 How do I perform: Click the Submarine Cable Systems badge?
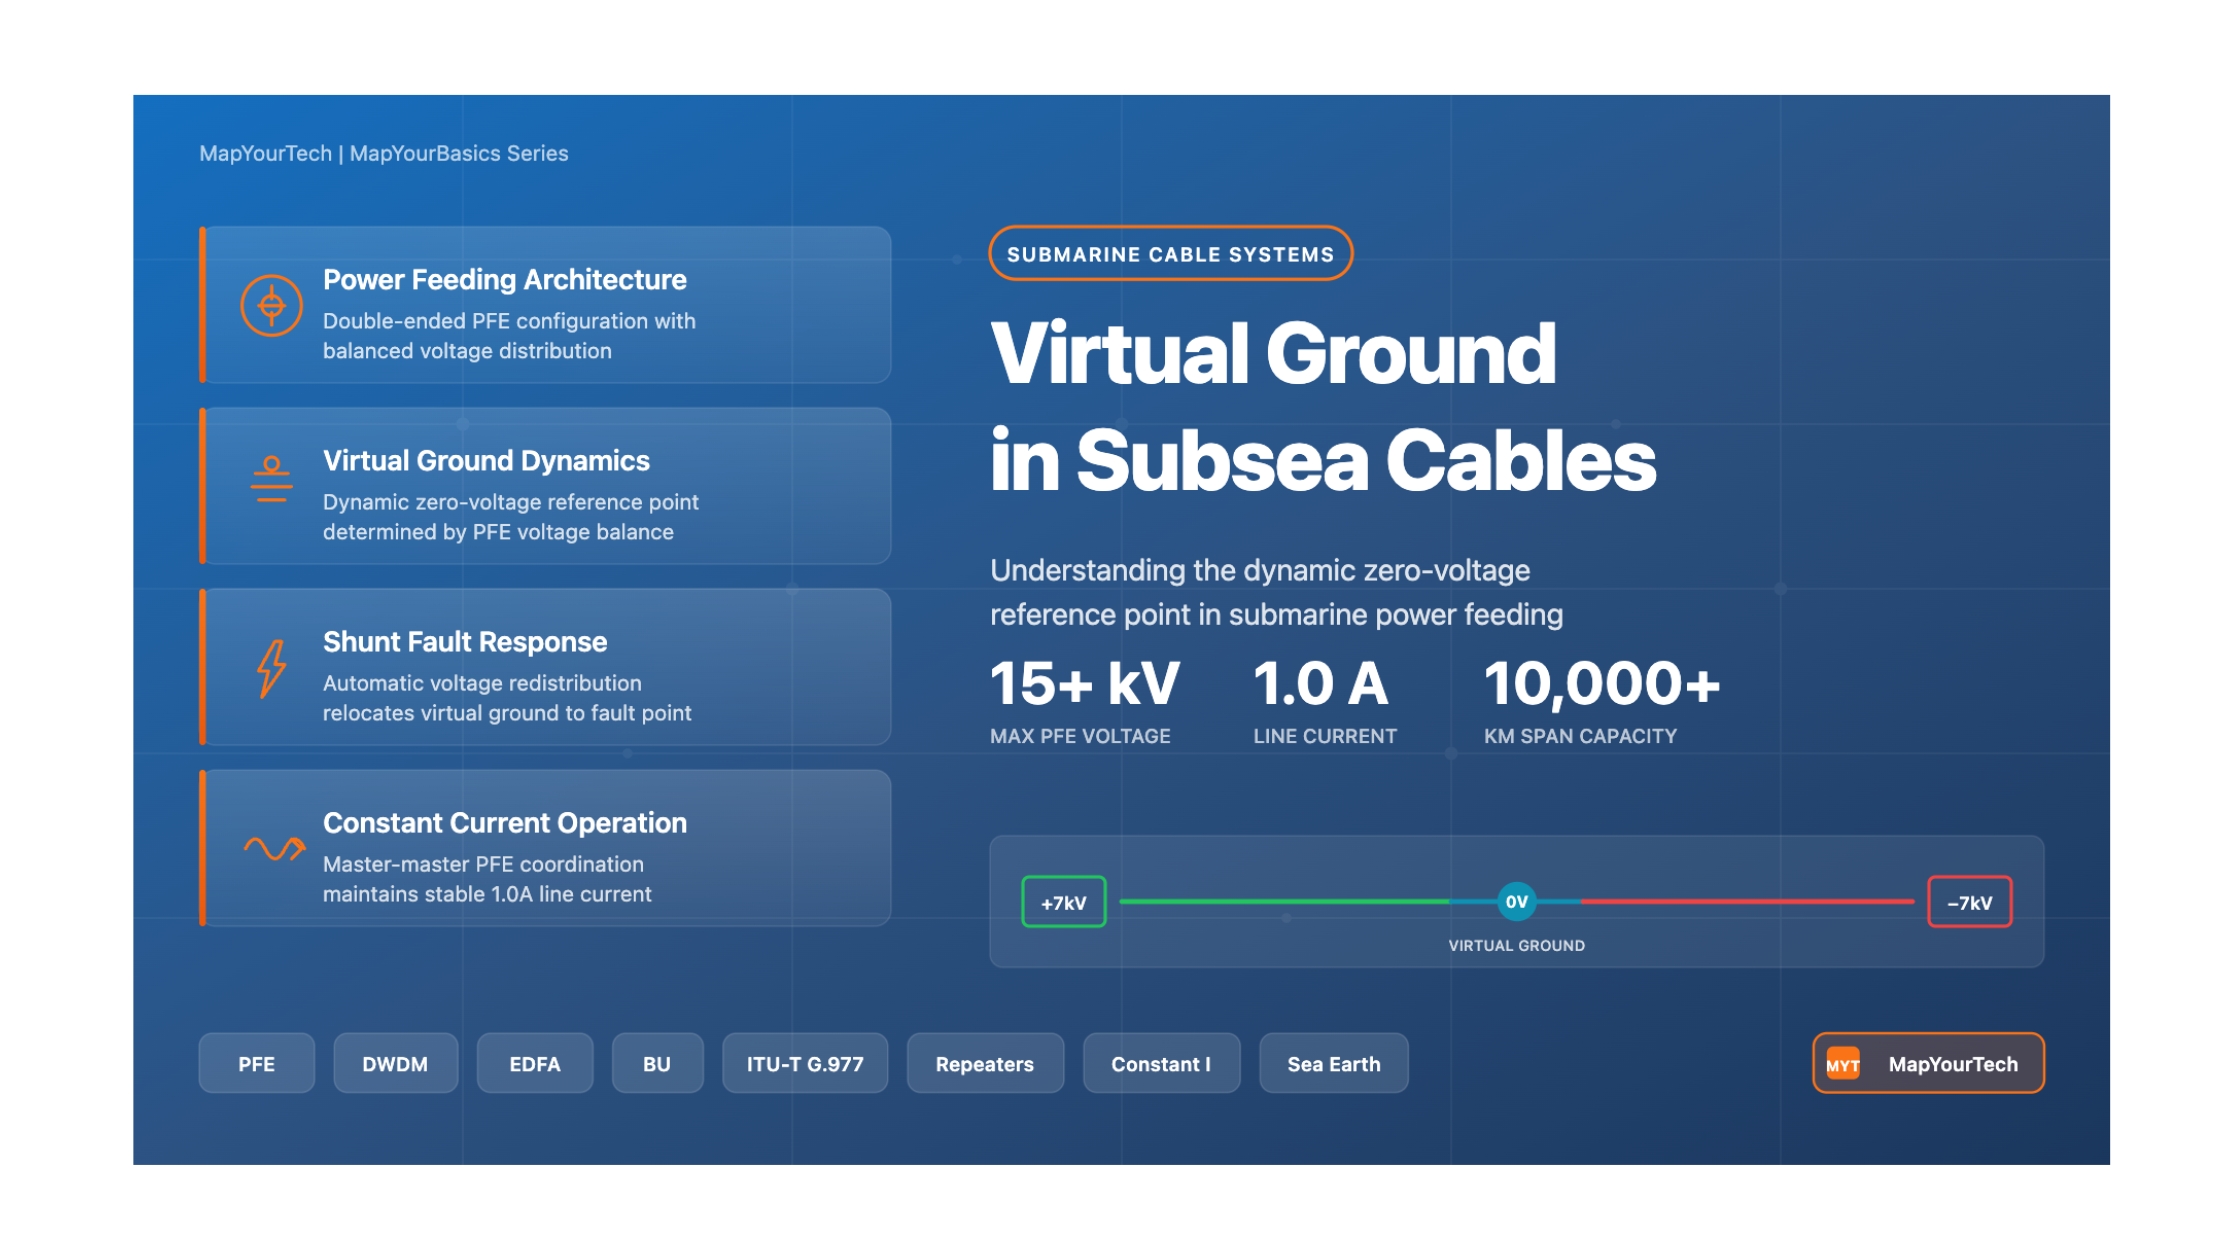[1170, 254]
